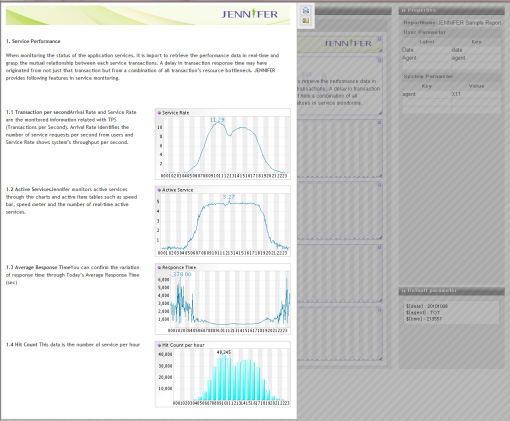Click the 40,245 peak label on Hit Count
Screen dimensions: 510x421
[x=224, y=352]
